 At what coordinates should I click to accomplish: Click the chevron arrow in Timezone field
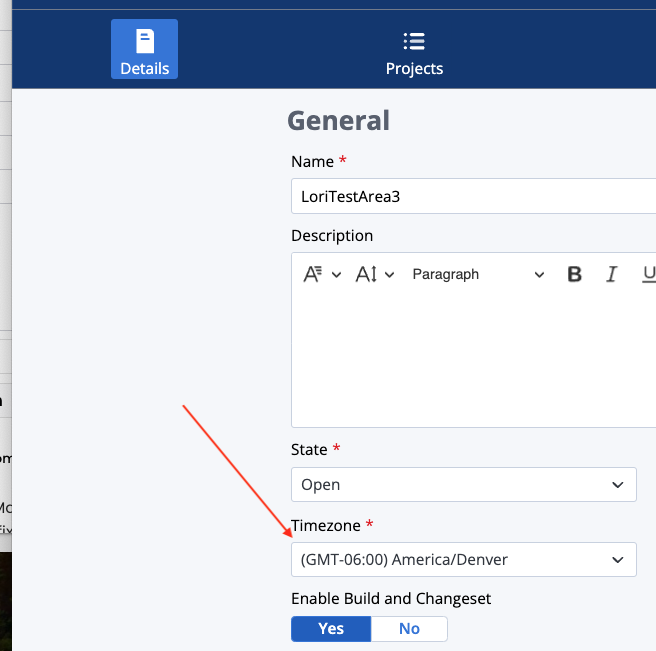point(617,560)
